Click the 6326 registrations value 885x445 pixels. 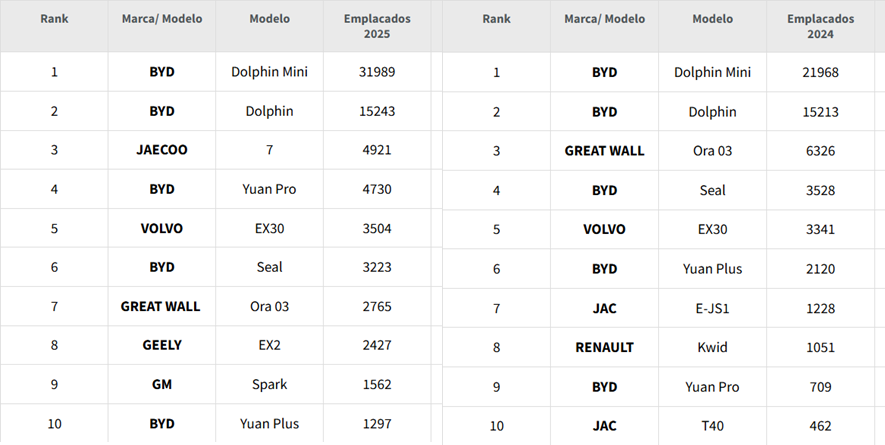pos(820,151)
